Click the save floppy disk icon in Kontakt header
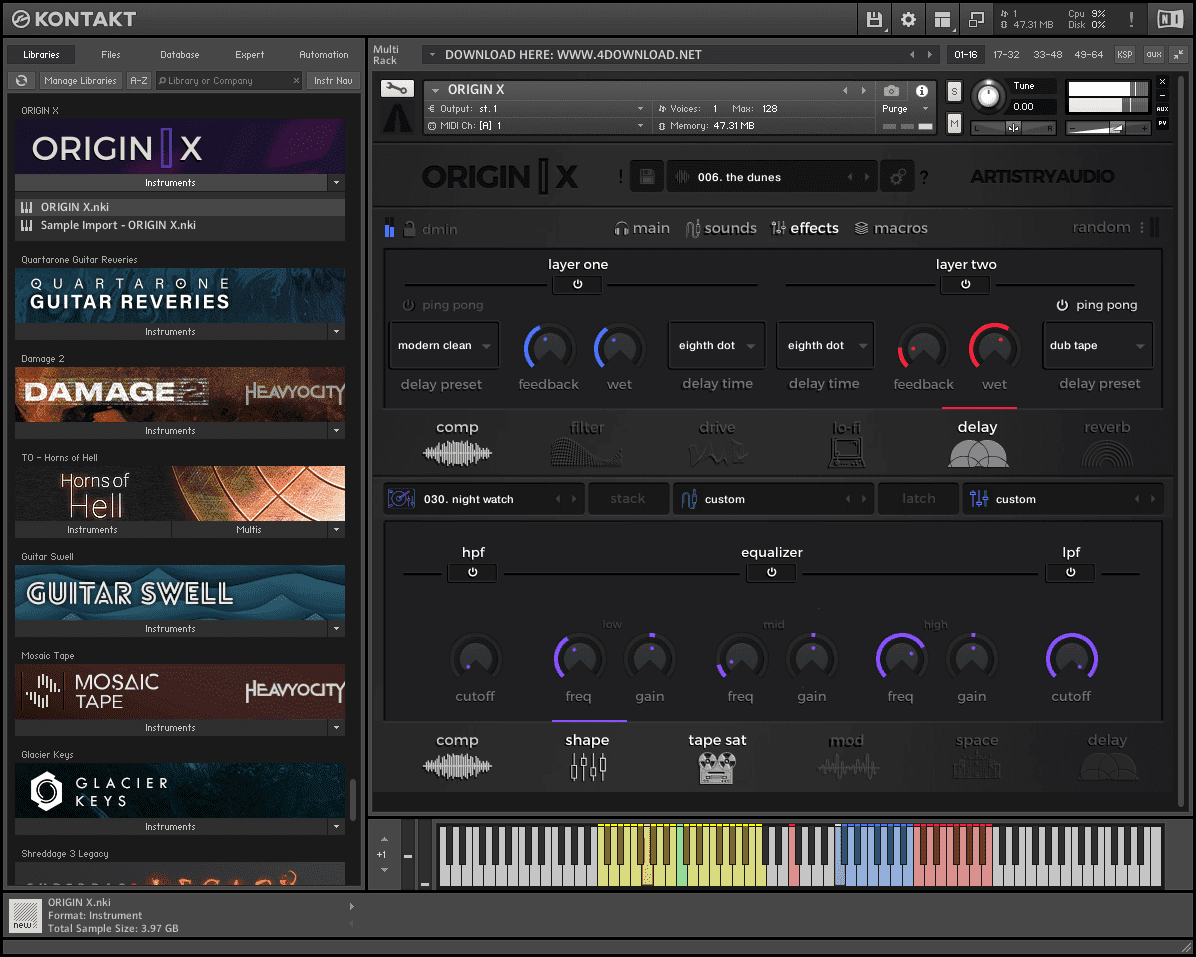Viewport: 1196px width, 957px height. coord(874,19)
